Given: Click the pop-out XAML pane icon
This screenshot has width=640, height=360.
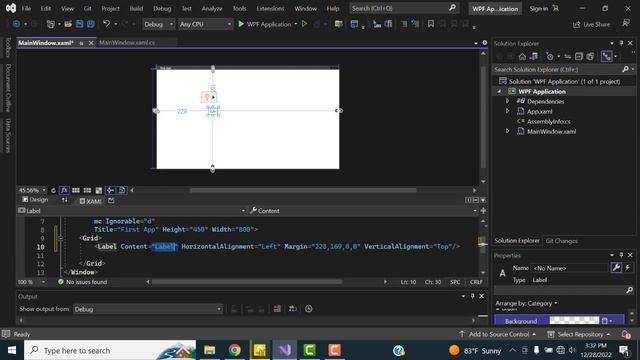Looking at the screenshot, I should pyautogui.click(x=111, y=200).
